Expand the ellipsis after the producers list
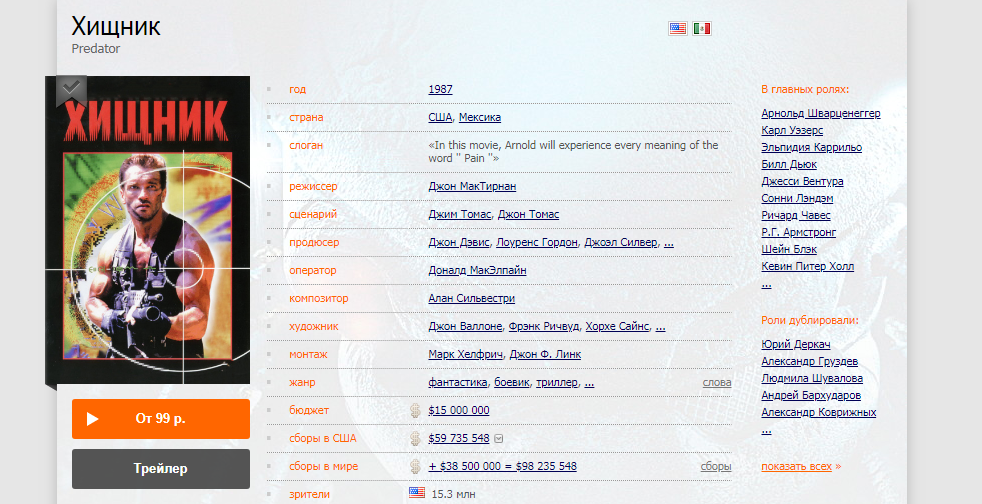982x504 pixels. click(669, 243)
